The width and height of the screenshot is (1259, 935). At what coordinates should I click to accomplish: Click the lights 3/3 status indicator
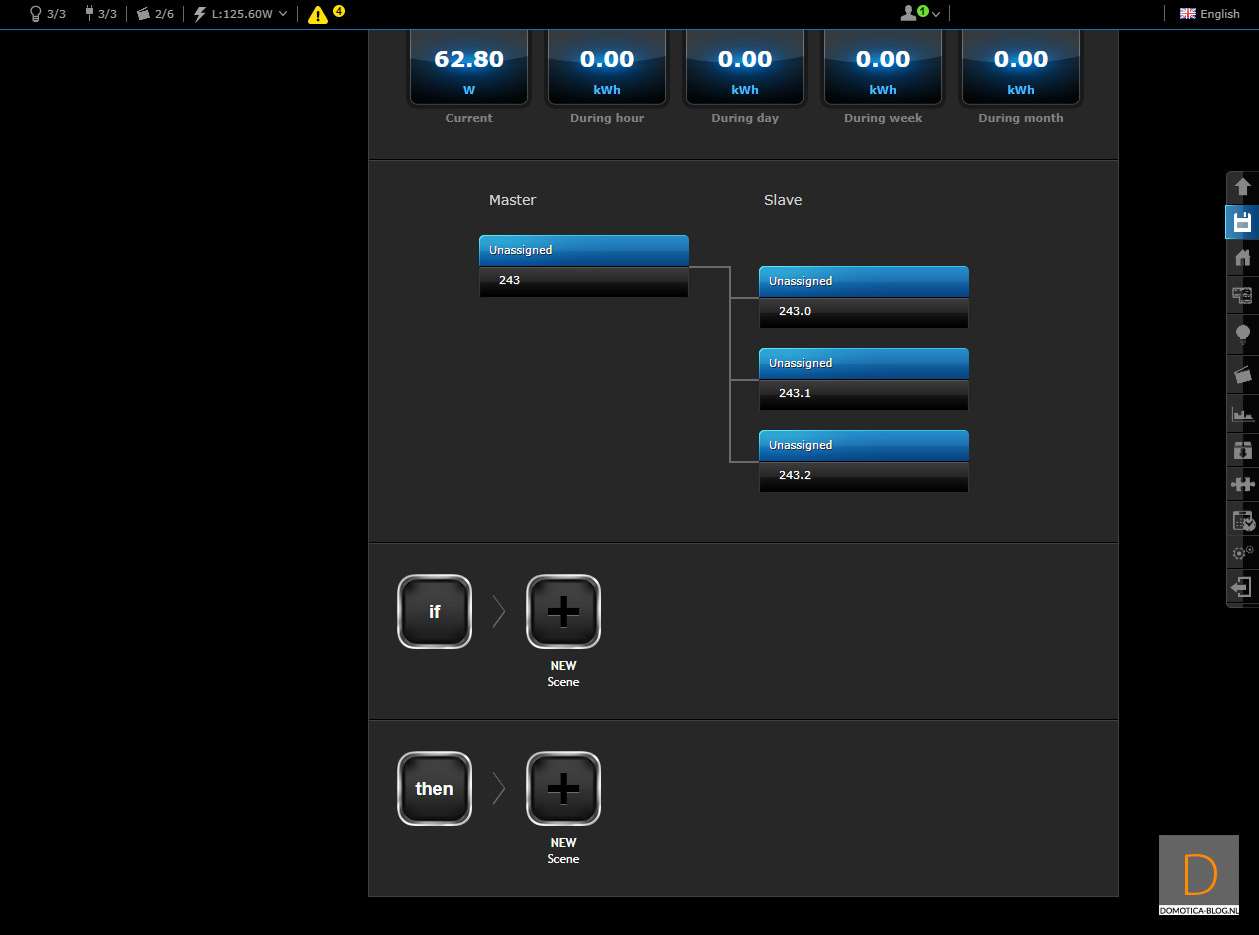47,14
